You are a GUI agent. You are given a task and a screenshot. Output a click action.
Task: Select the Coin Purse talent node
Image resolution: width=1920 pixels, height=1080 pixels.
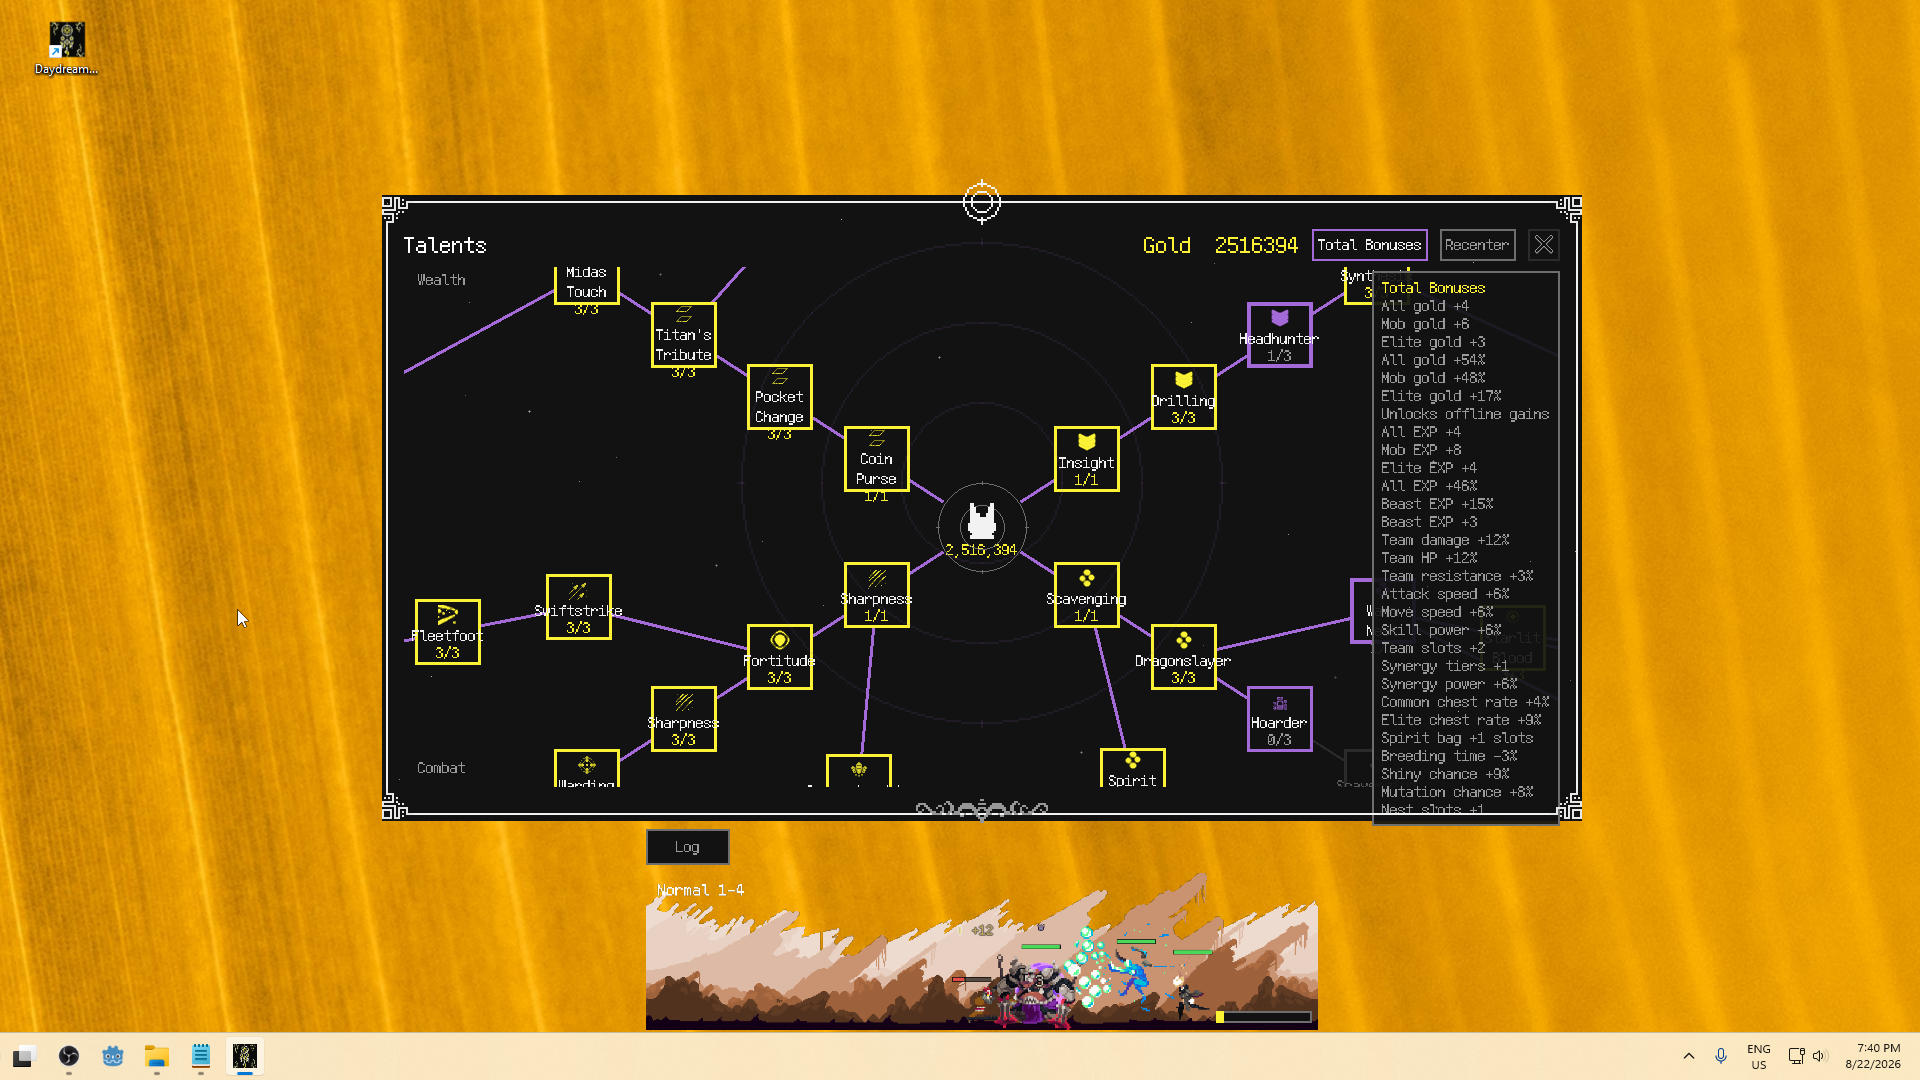coord(876,459)
